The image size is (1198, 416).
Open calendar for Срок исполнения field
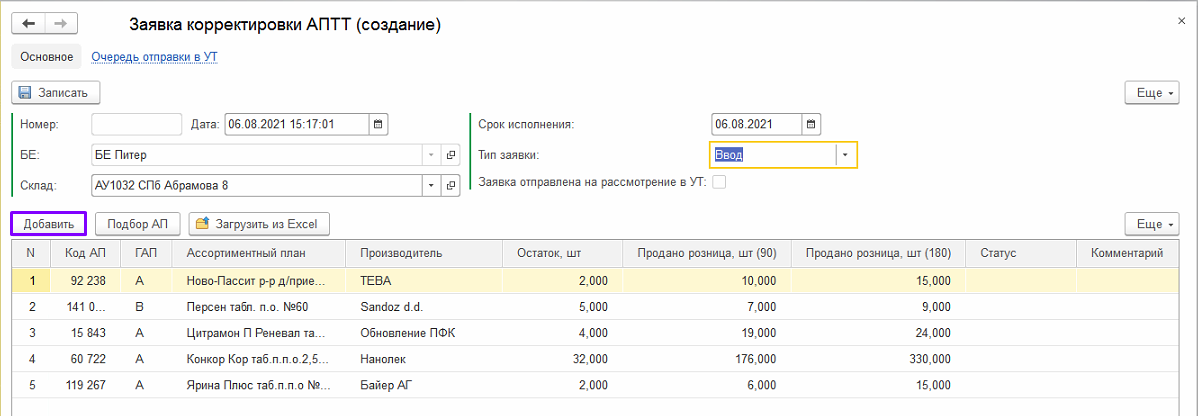(811, 124)
